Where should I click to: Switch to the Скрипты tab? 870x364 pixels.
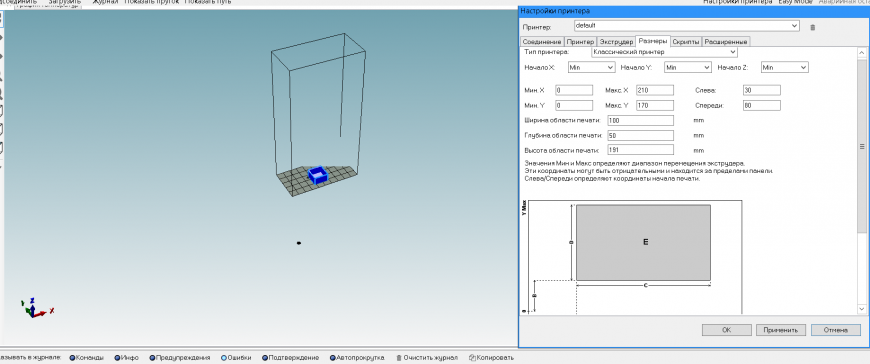pos(686,42)
